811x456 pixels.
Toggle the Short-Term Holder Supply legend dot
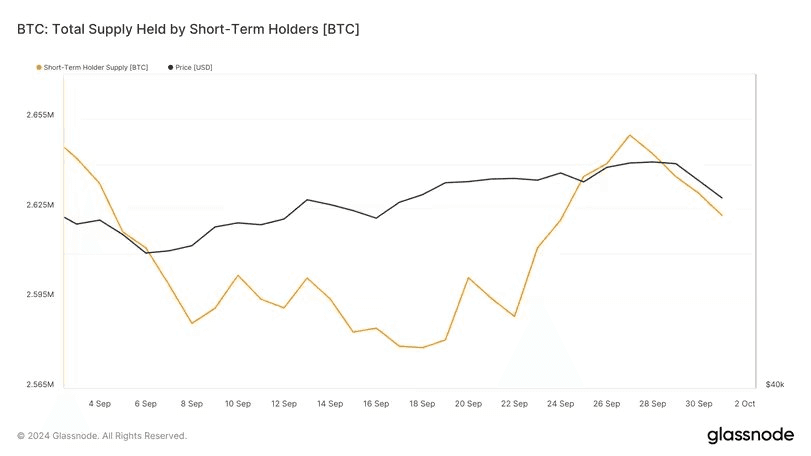click(39, 68)
